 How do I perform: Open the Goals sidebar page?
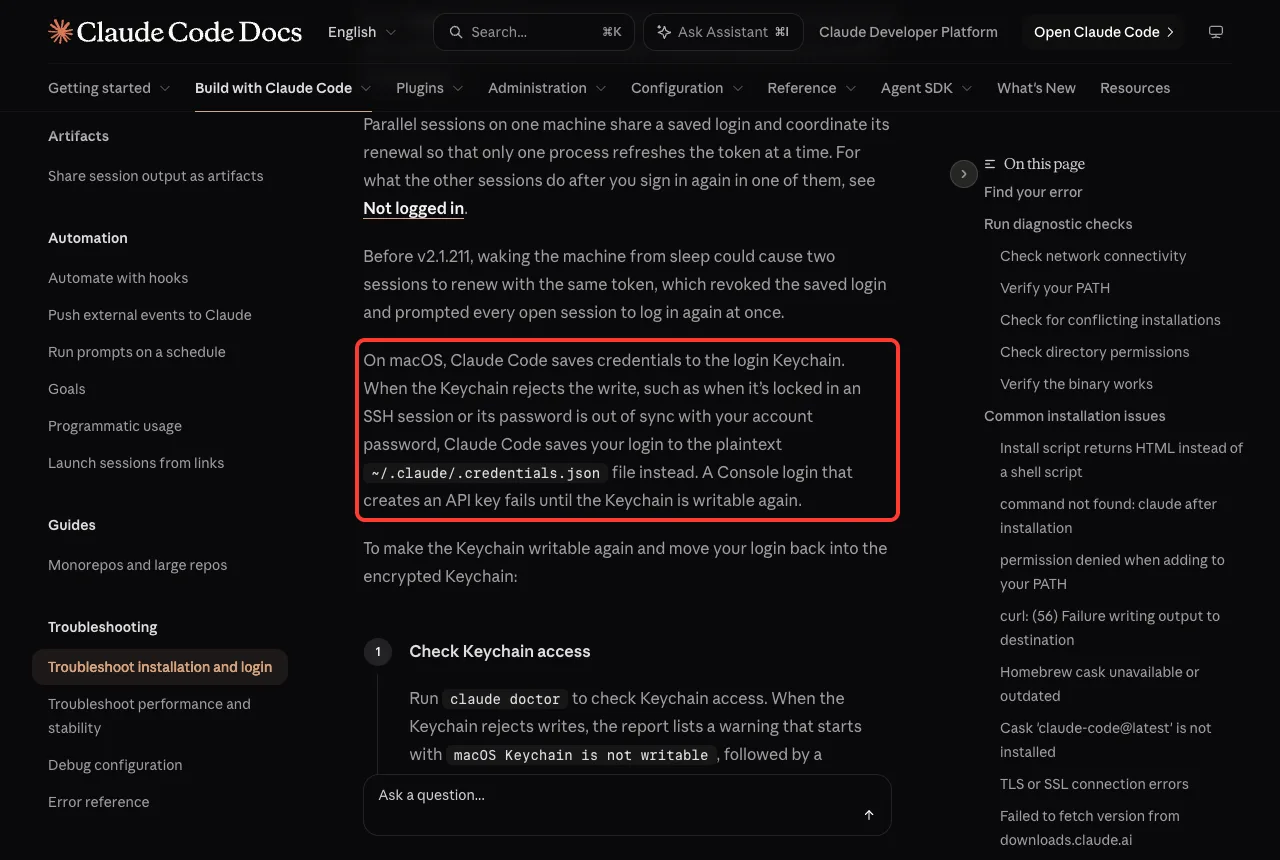coord(67,389)
